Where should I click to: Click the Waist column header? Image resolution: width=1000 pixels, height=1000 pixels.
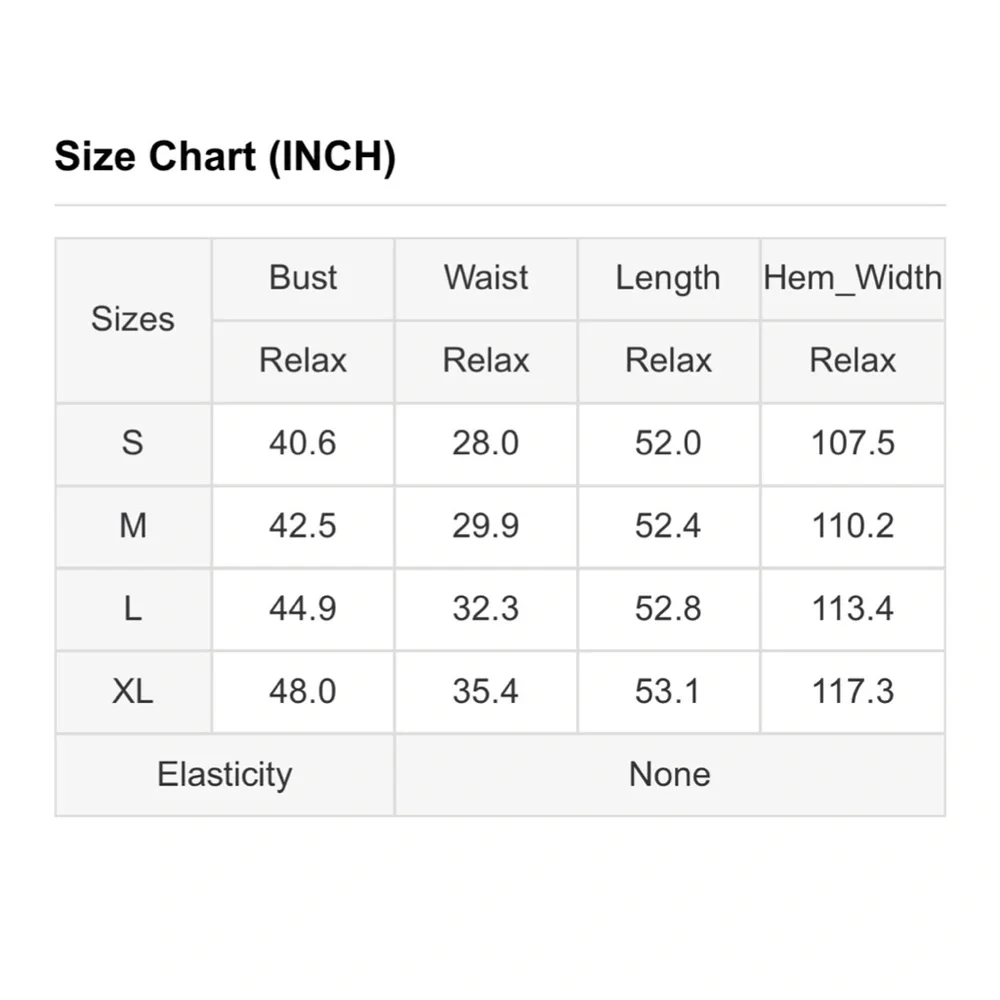[486, 278]
